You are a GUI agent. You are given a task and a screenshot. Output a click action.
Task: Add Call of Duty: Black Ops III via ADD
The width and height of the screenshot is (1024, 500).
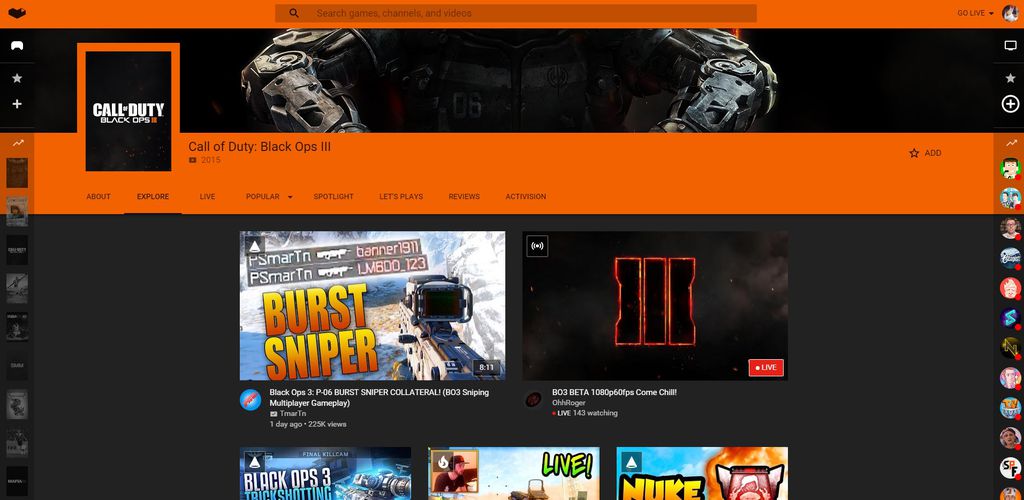pos(925,153)
